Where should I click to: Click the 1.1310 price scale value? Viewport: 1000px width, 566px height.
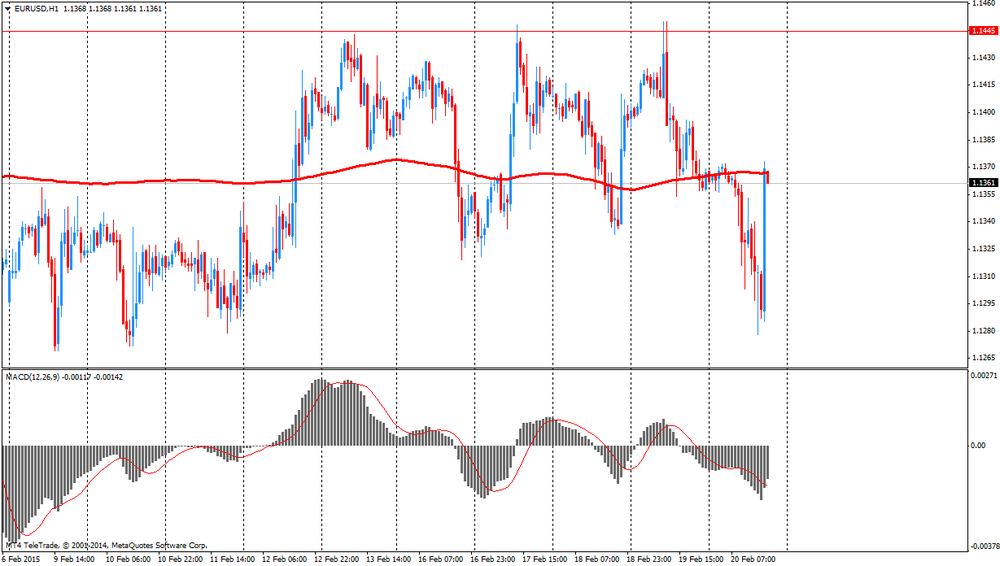[983, 276]
